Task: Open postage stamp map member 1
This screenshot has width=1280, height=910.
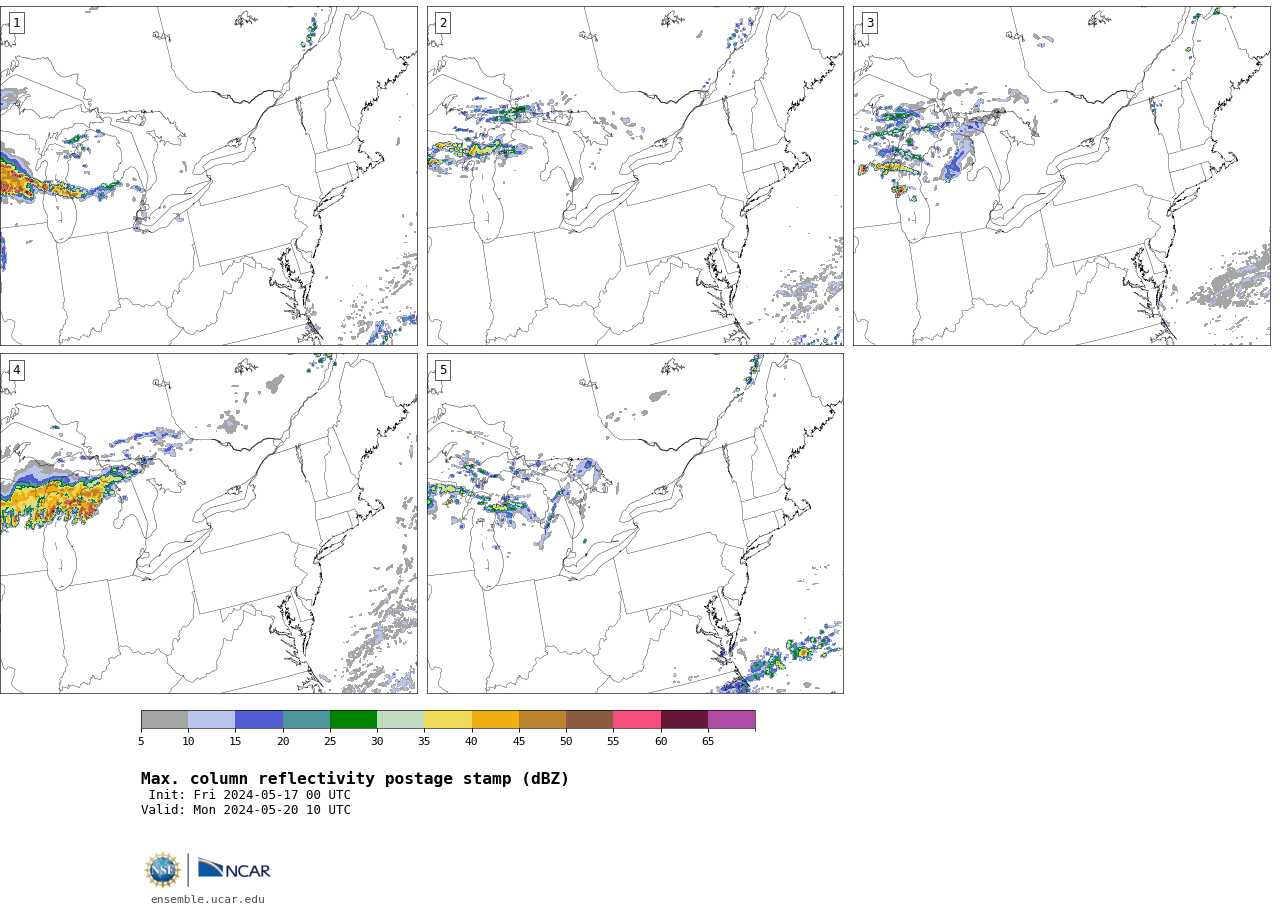Action: 208,176
